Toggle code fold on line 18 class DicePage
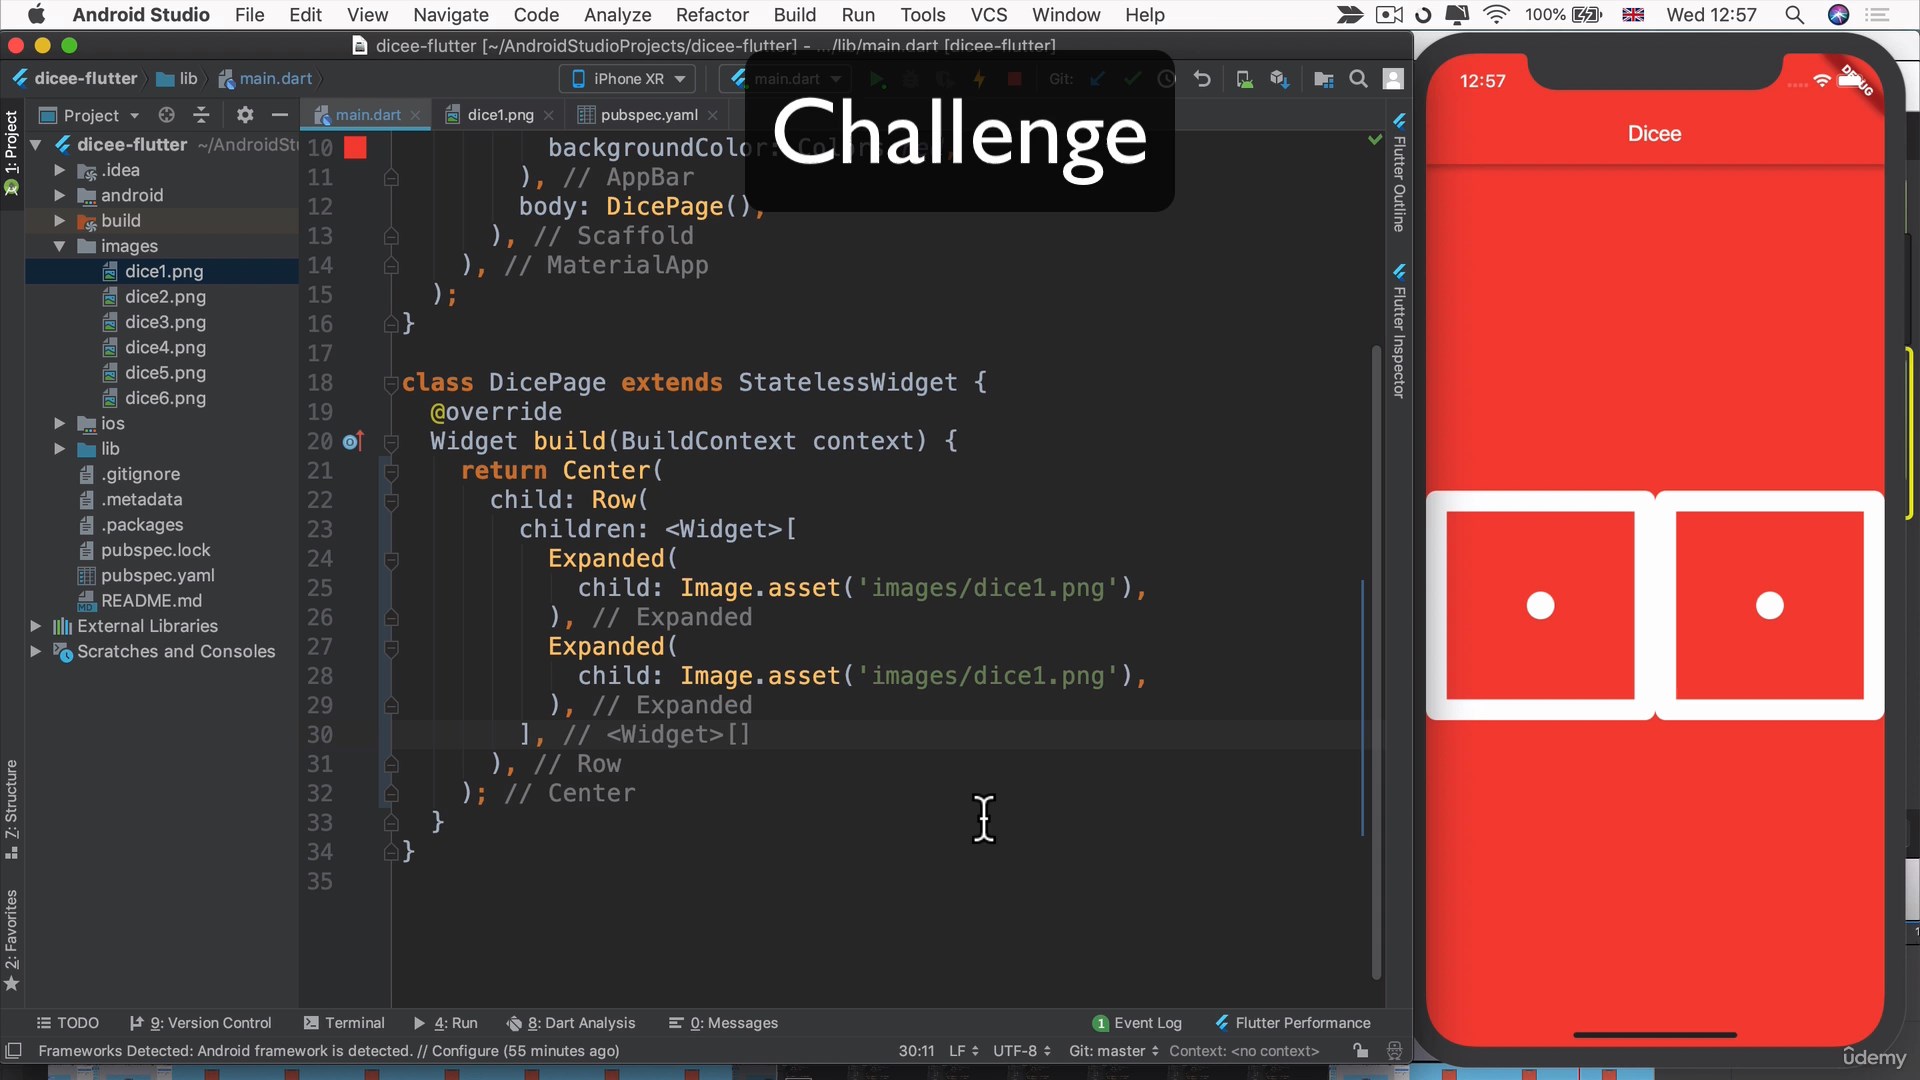The width and height of the screenshot is (1920, 1080). coord(391,383)
